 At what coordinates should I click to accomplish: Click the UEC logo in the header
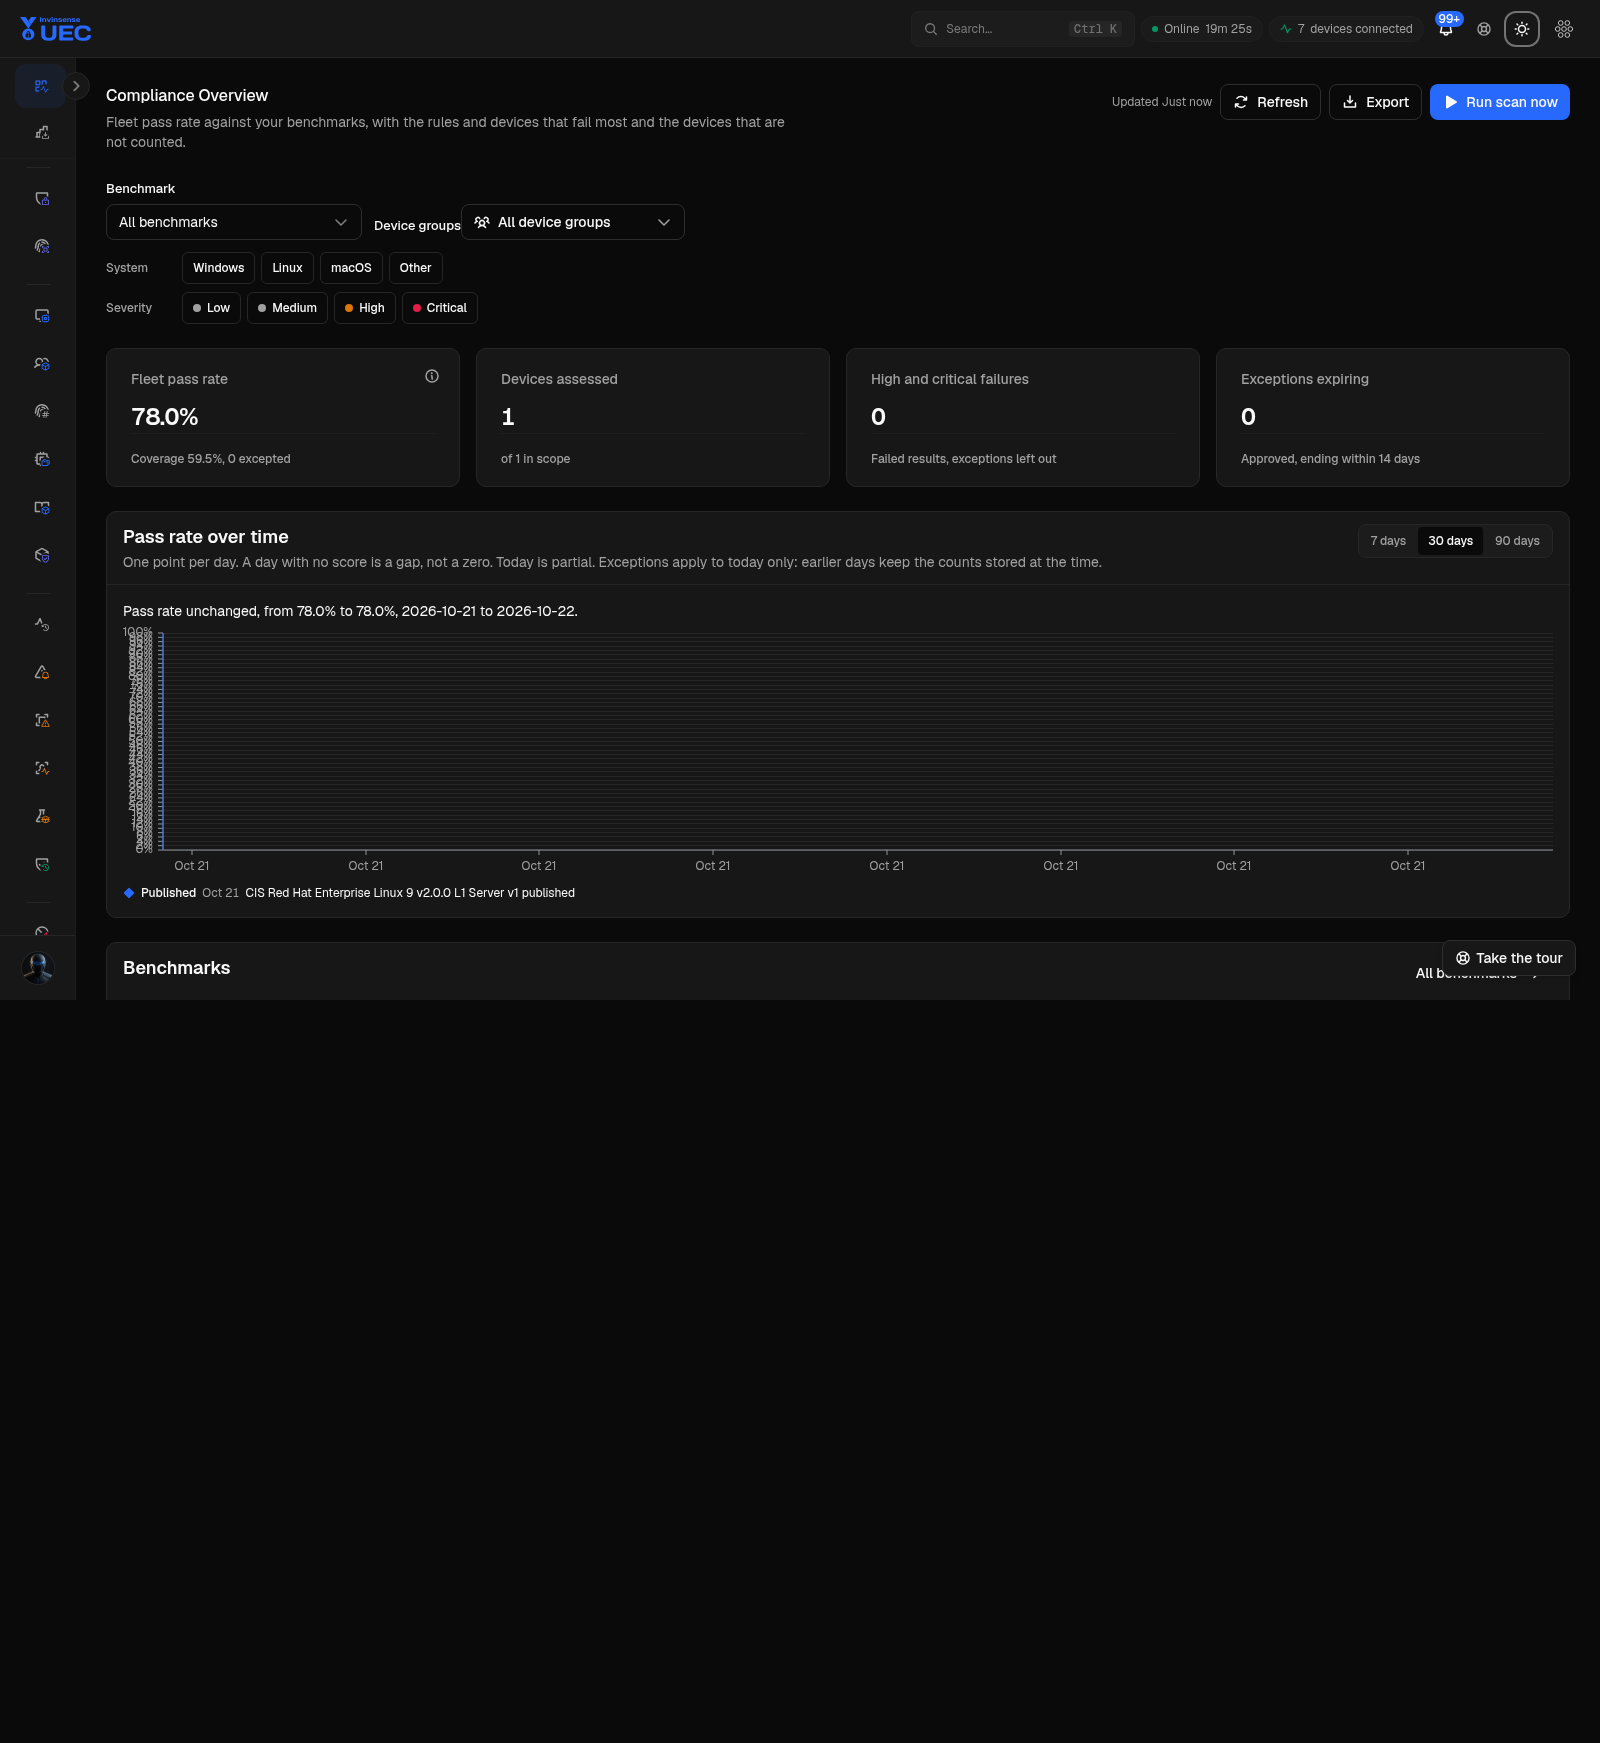point(56,29)
